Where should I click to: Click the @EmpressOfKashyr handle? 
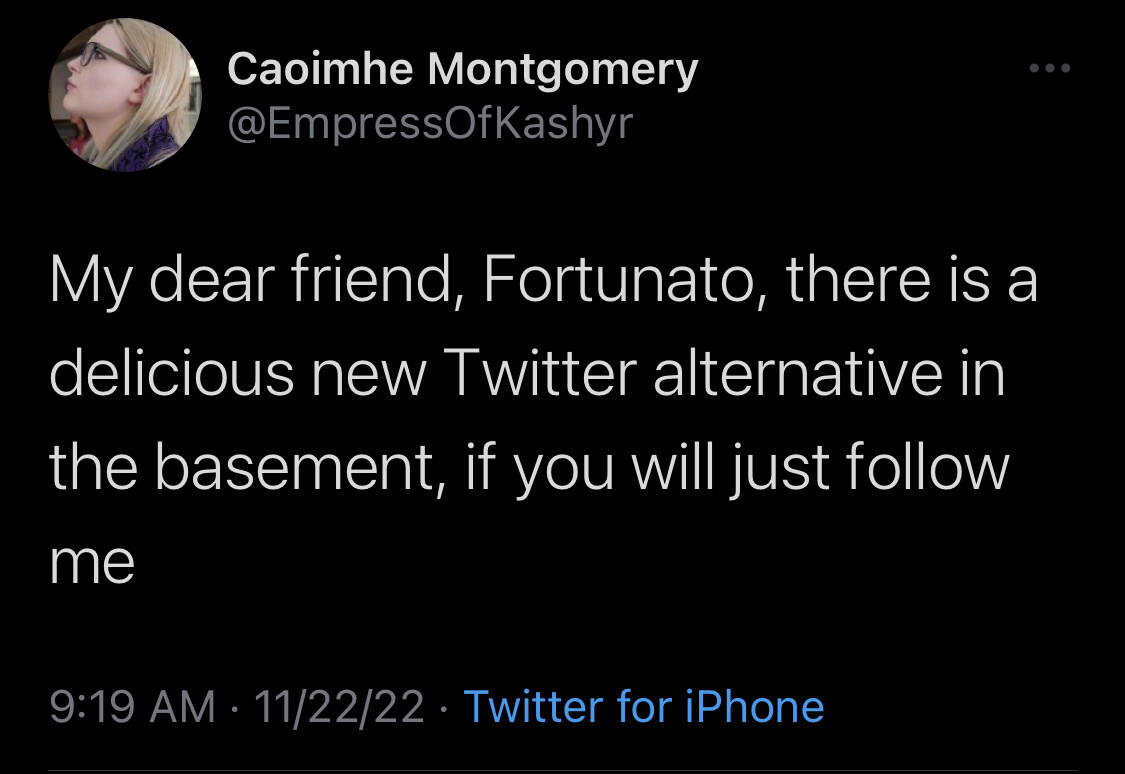[430, 124]
